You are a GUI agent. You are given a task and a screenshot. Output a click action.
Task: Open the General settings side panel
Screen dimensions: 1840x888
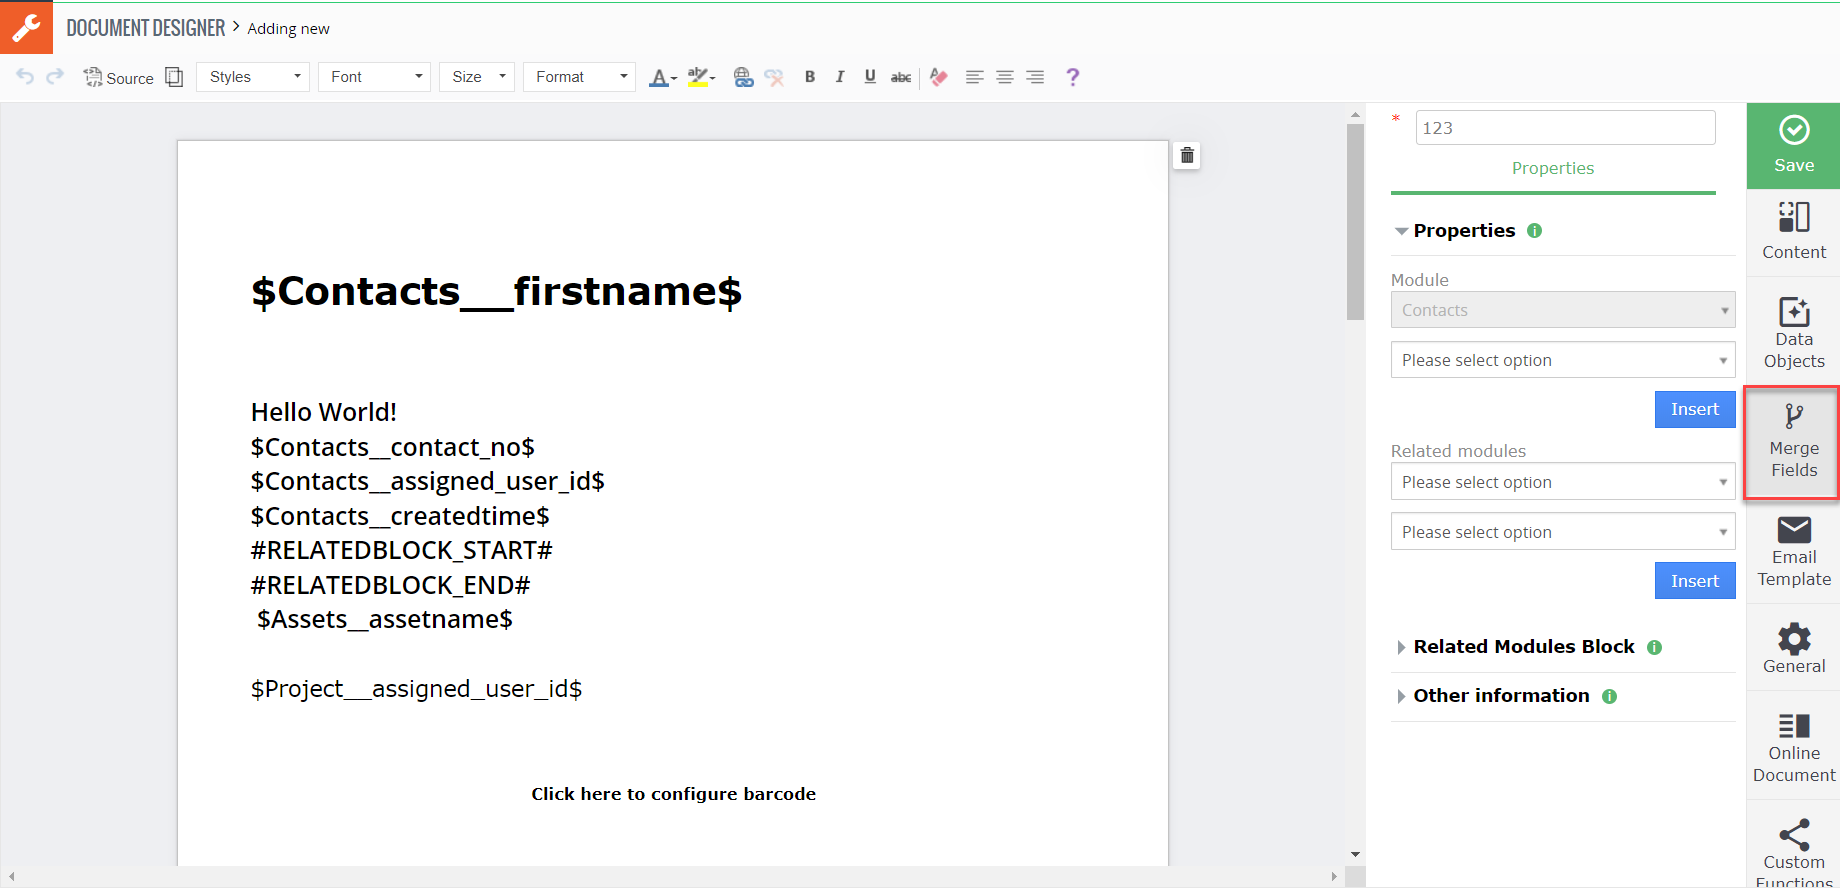(1794, 648)
